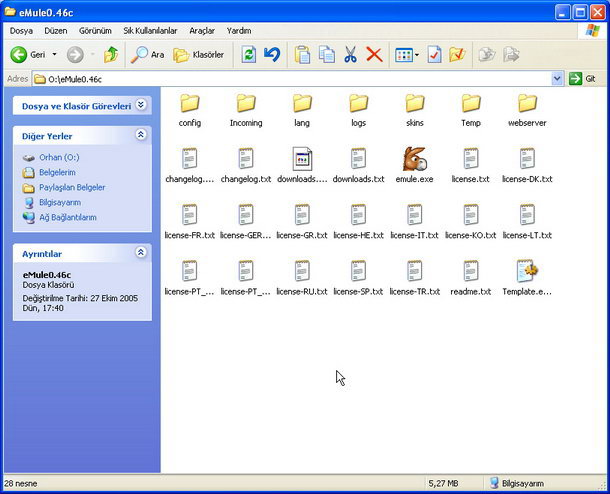Viewport: 610px width, 494px height.
Task: Select the changelog.txt file
Action: point(246,165)
